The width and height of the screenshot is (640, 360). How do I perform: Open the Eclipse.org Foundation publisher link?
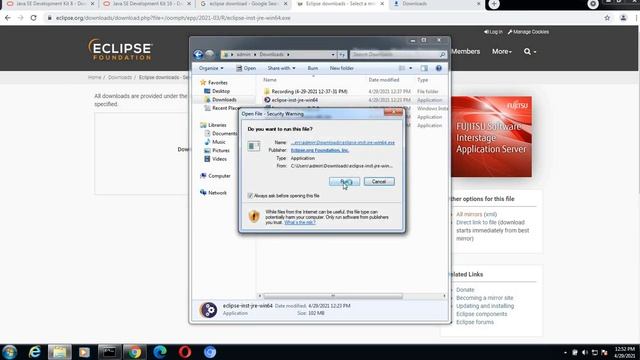(x=320, y=150)
